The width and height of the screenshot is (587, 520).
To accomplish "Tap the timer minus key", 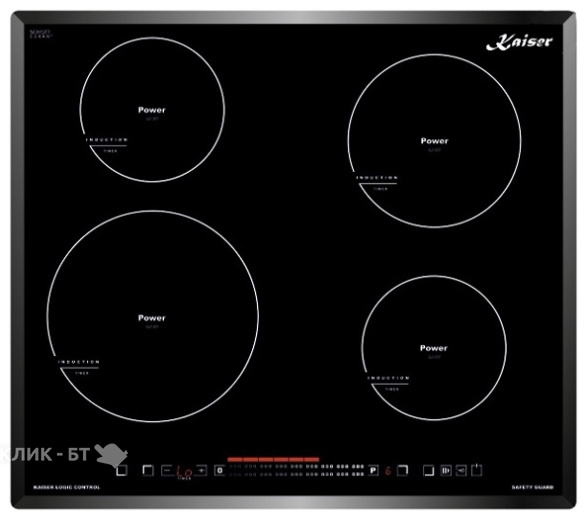I will (167, 470).
